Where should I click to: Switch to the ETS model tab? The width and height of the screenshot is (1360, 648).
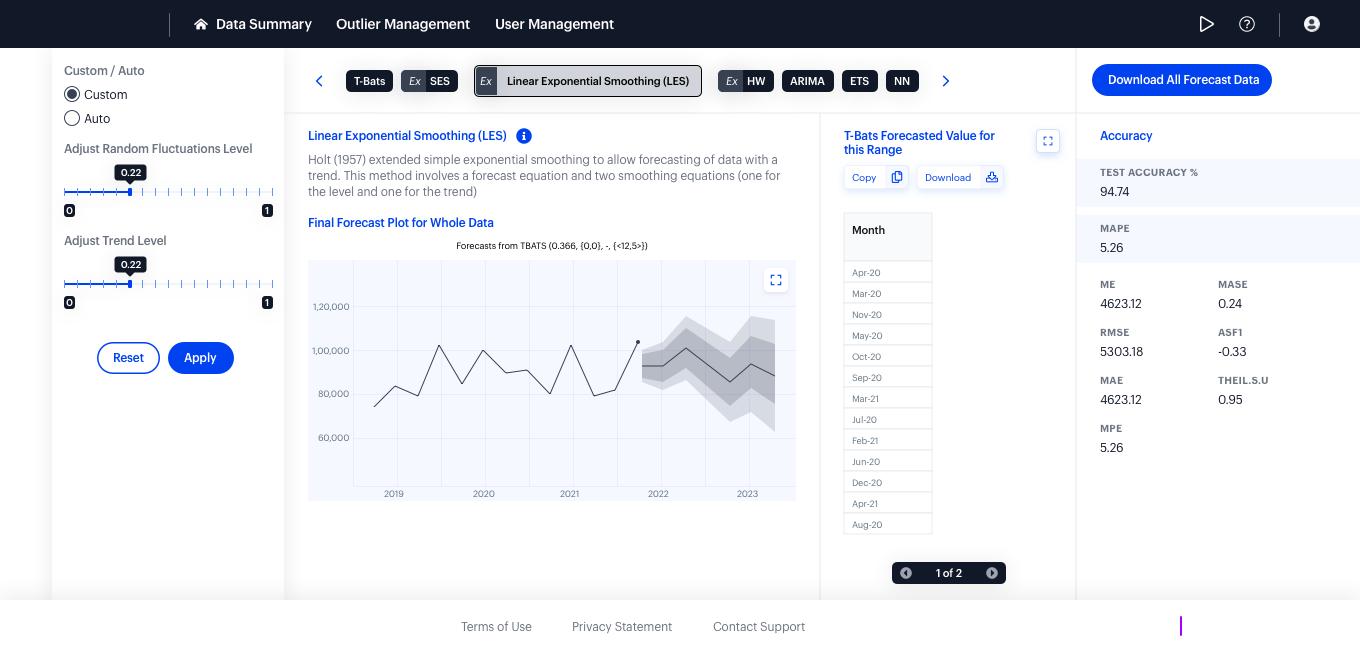(860, 81)
